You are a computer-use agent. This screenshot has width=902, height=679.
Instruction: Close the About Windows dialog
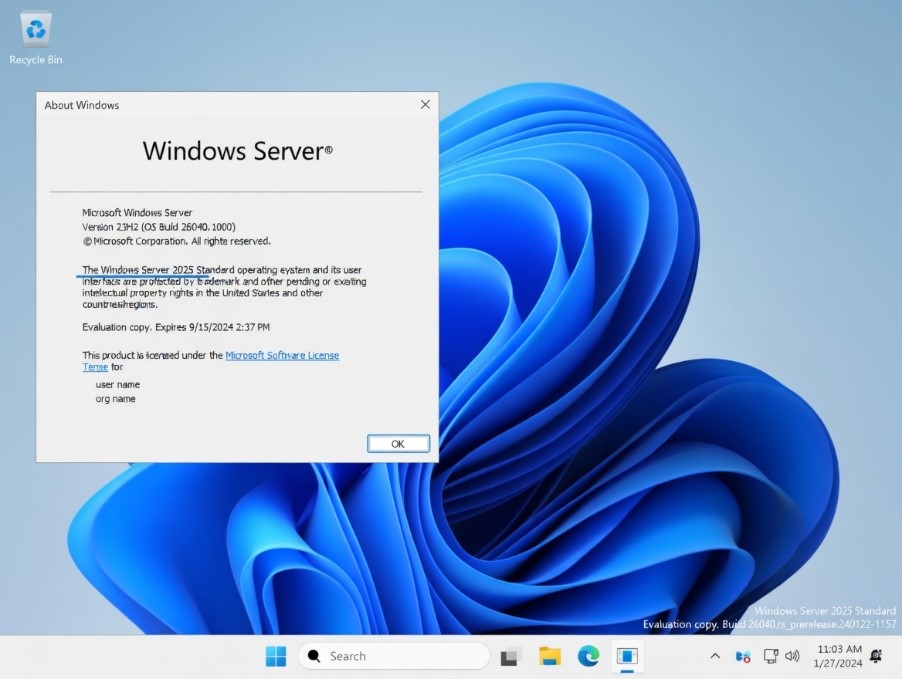[425, 104]
